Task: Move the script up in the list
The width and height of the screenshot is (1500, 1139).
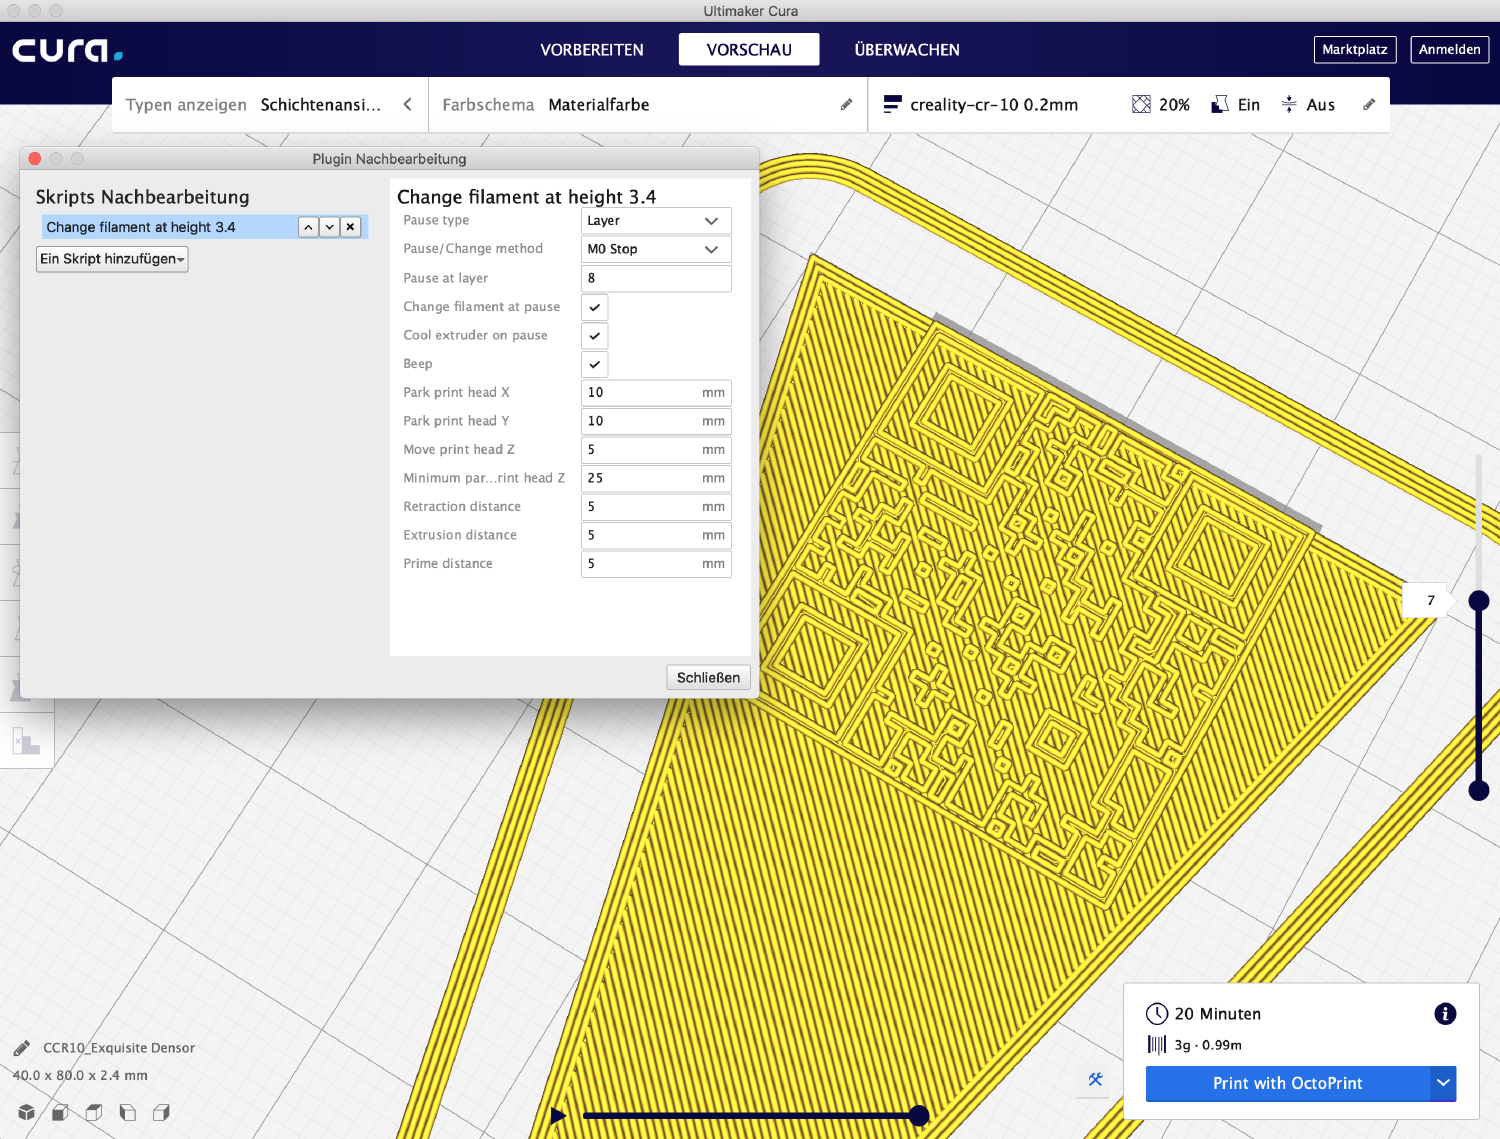Action: click(308, 227)
